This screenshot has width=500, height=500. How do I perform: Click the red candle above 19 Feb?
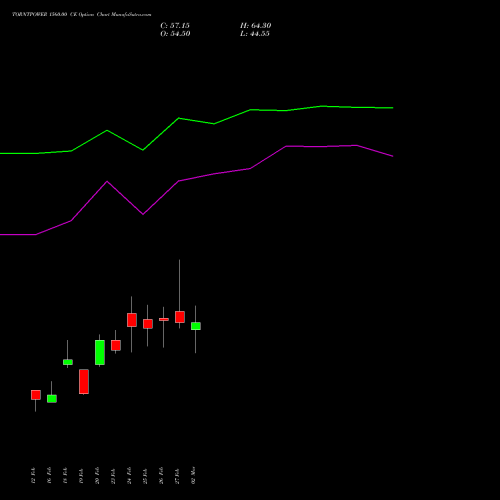click(x=84, y=382)
